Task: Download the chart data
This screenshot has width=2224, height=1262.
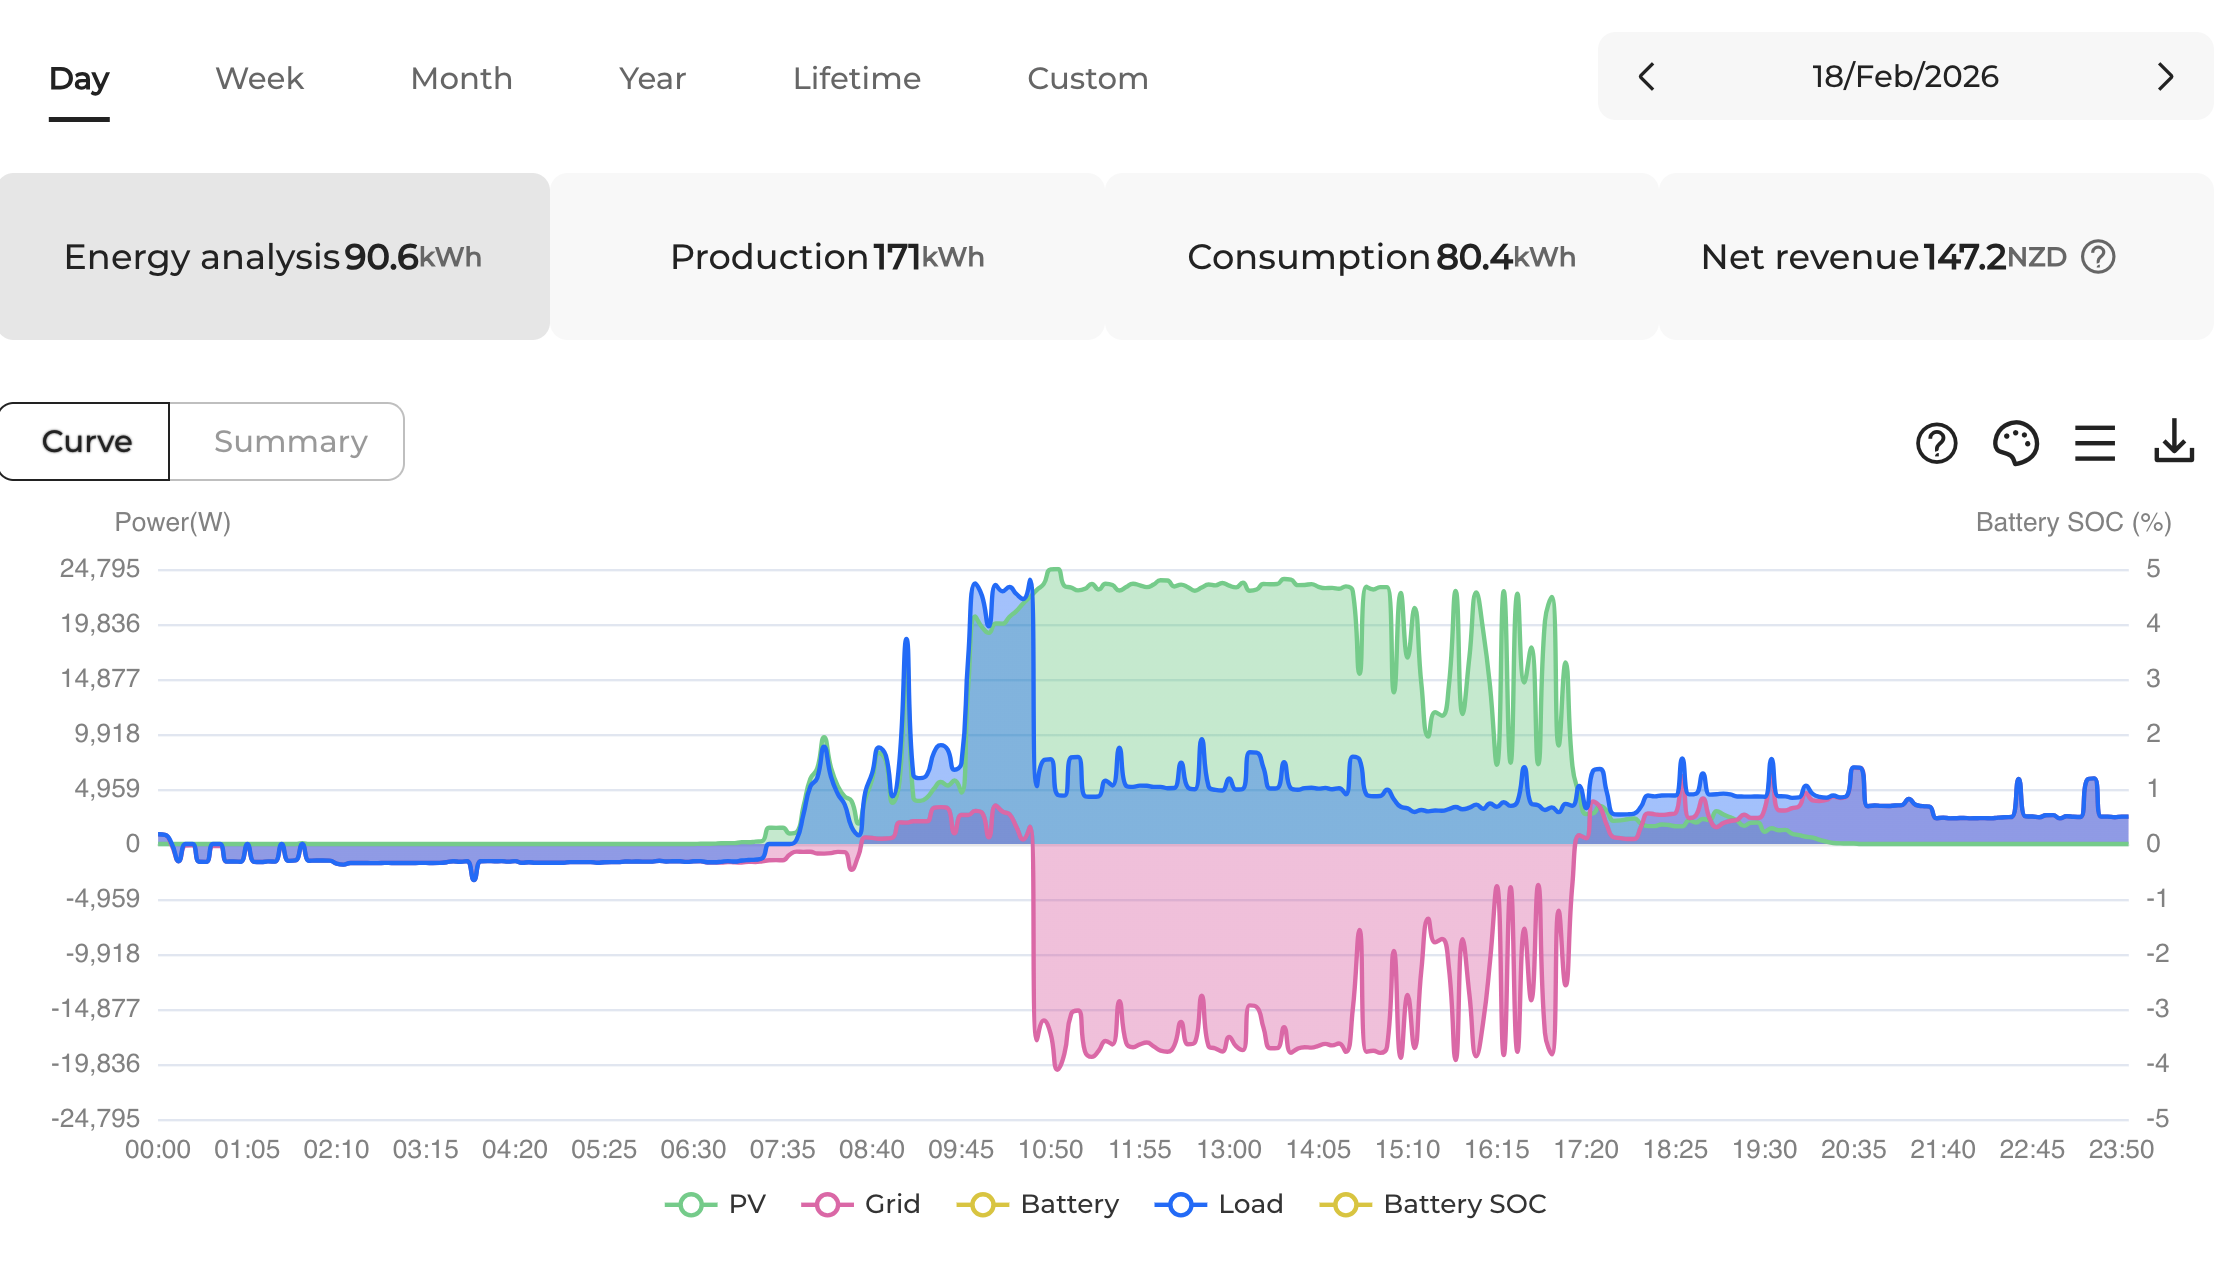Action: click(x=2173, y=441)
